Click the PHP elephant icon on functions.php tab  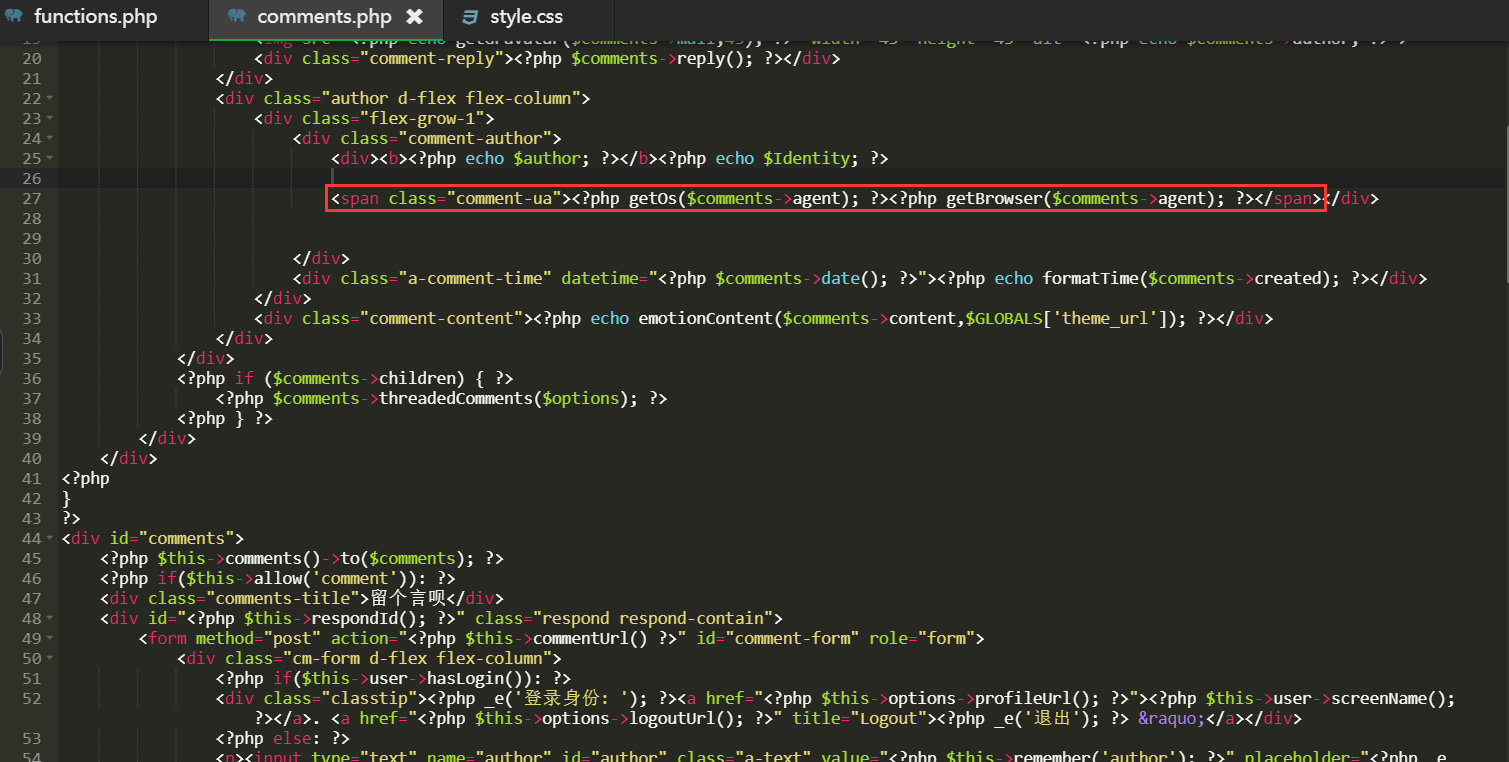14,17
